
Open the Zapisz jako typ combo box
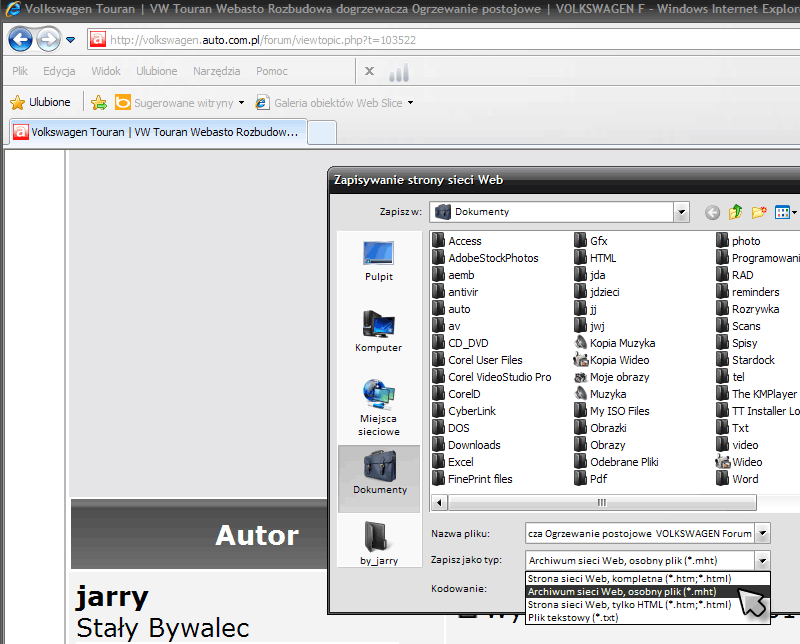tap(647, 561)
